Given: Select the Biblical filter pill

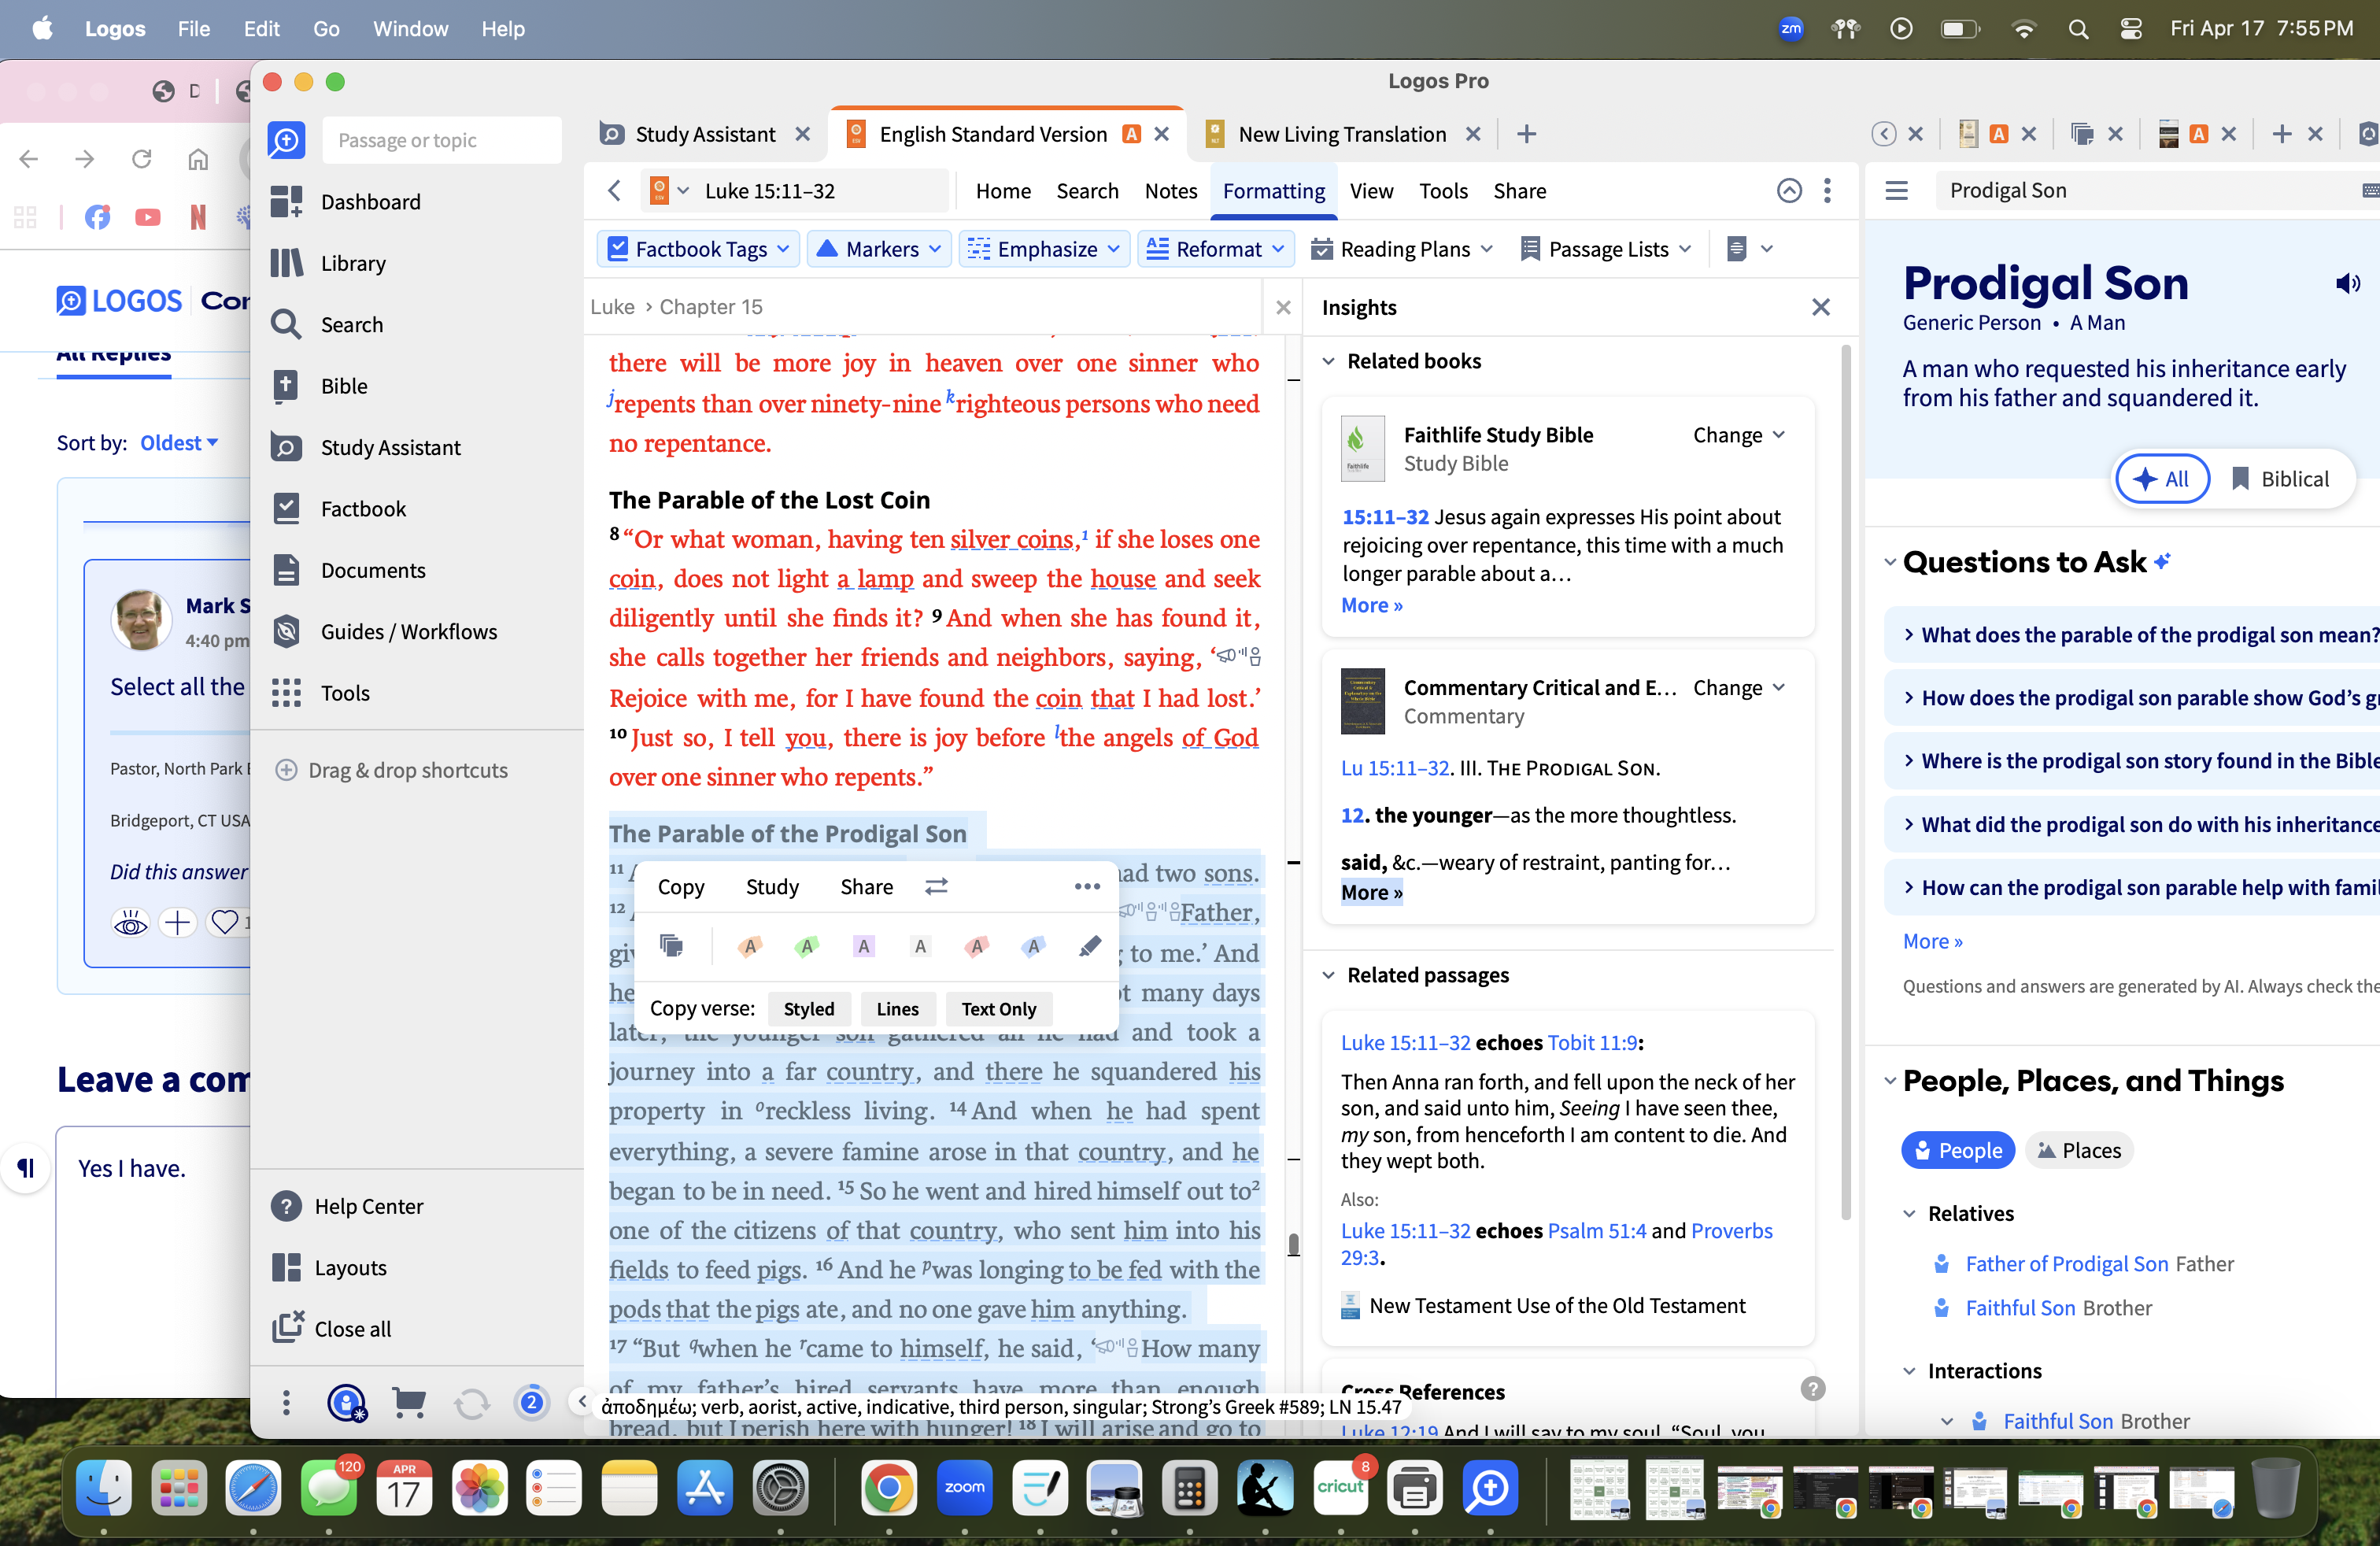Looking at the screenshot, I should 2281,479.
